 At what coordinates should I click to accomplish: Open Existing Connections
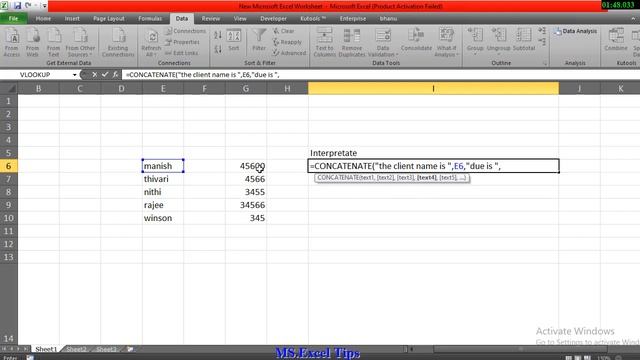click(118, 42)
